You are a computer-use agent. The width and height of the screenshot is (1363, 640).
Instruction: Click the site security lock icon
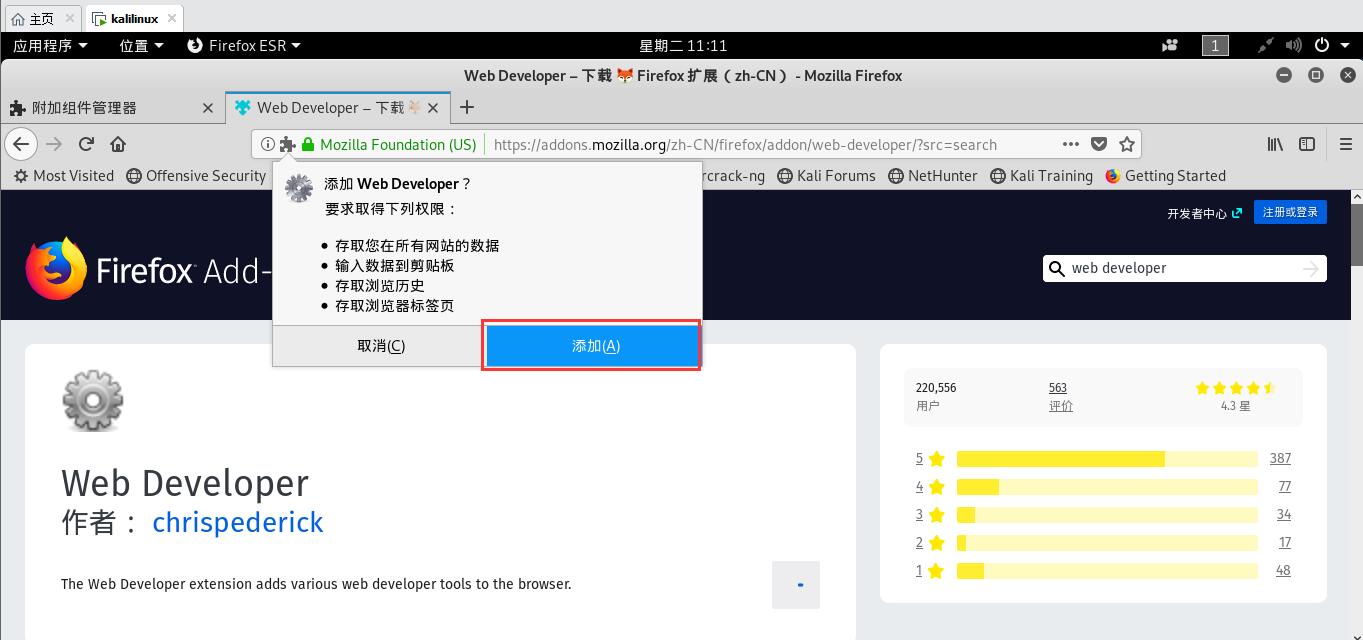[x=308, y=144]
